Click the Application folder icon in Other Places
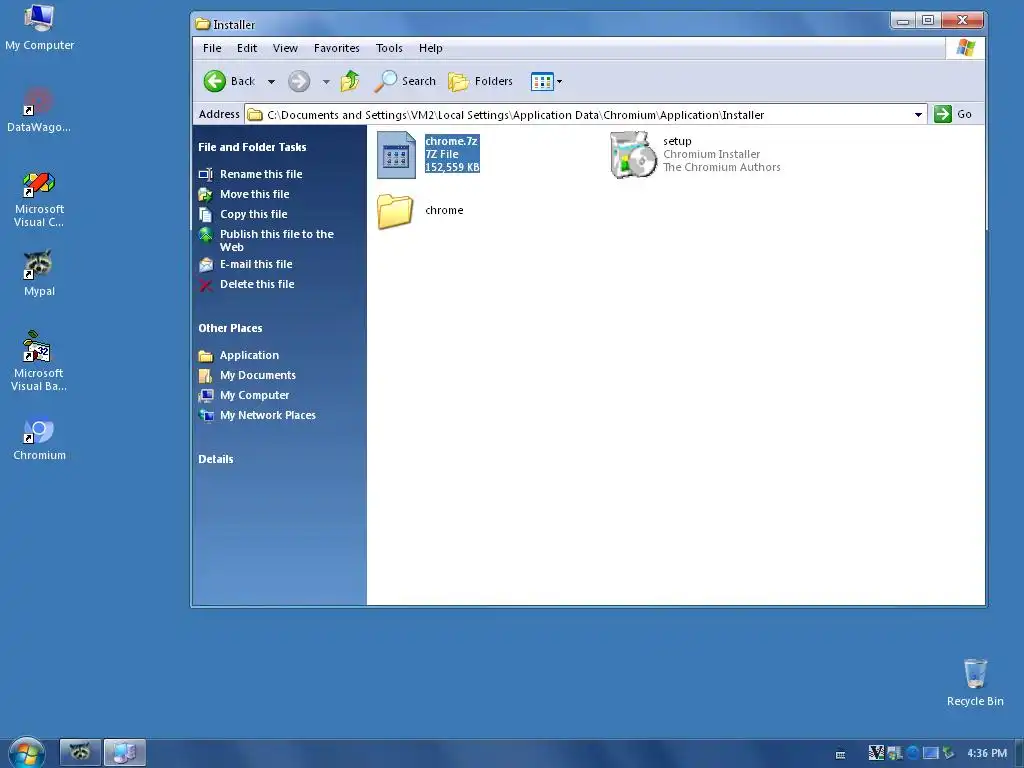This screenshot has height=768, width=1024. click(x=206, y=356)
